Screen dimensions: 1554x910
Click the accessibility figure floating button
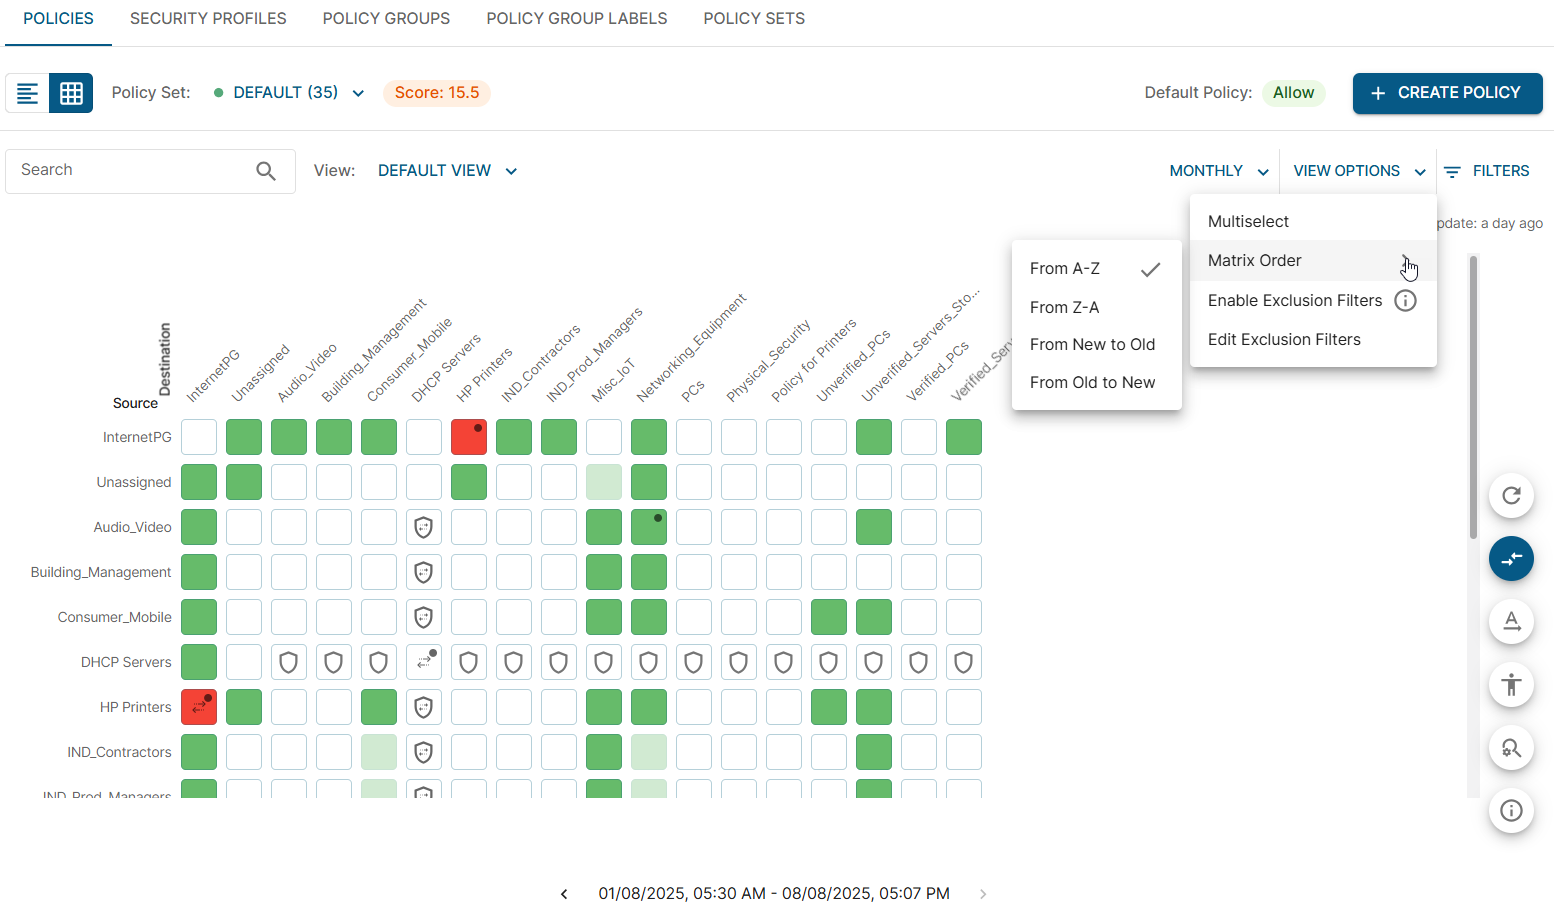[x=1510, y=685]
